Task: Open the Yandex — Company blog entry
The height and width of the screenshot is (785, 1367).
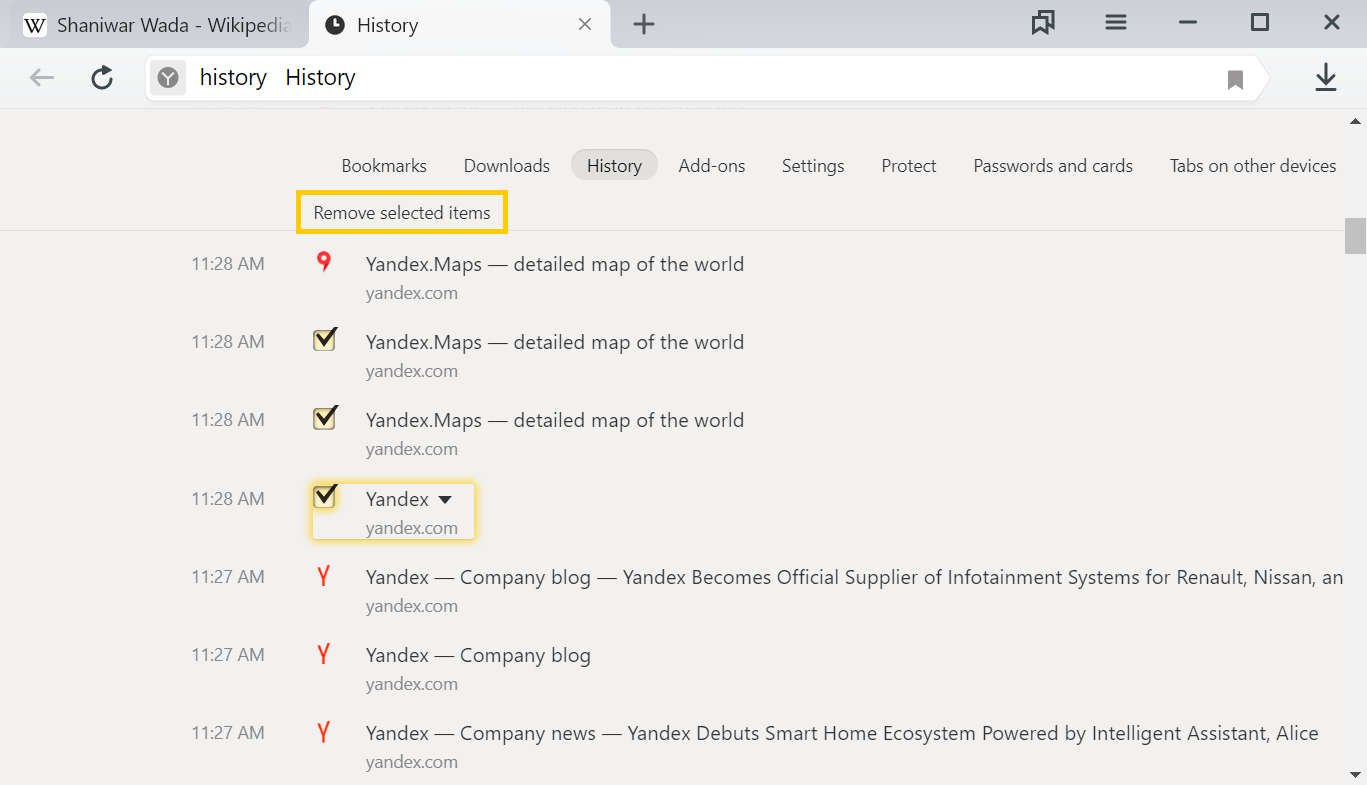Action: tap(478, 655)
